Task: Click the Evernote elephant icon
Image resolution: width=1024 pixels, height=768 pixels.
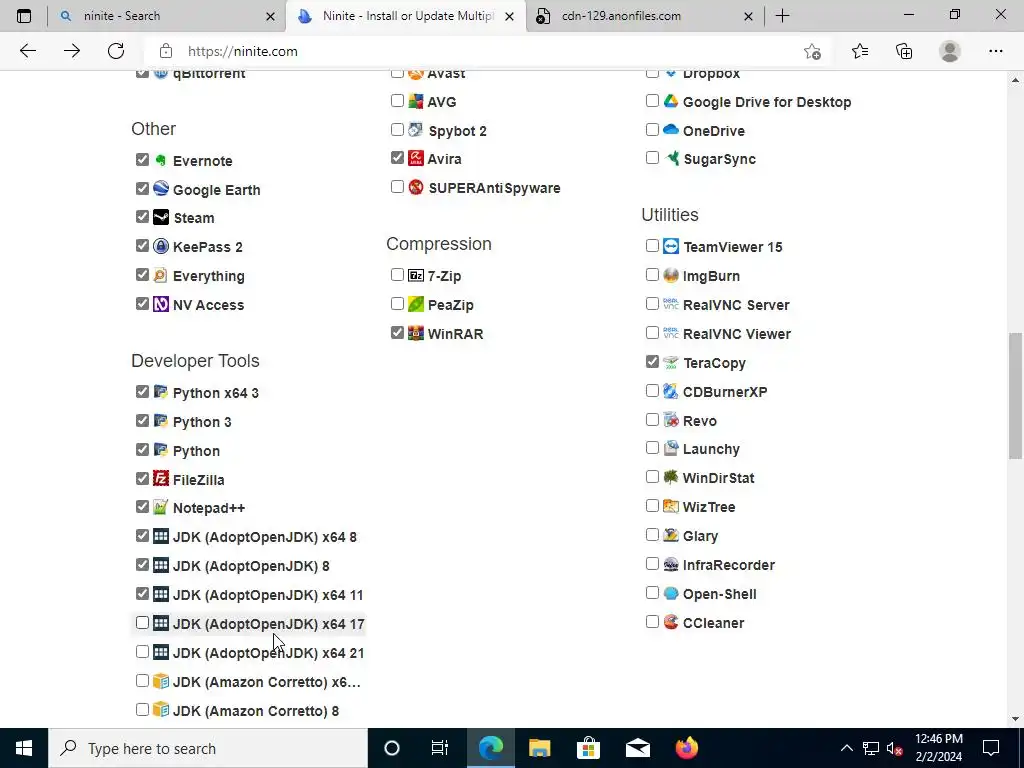Action: tap(161, 160)
